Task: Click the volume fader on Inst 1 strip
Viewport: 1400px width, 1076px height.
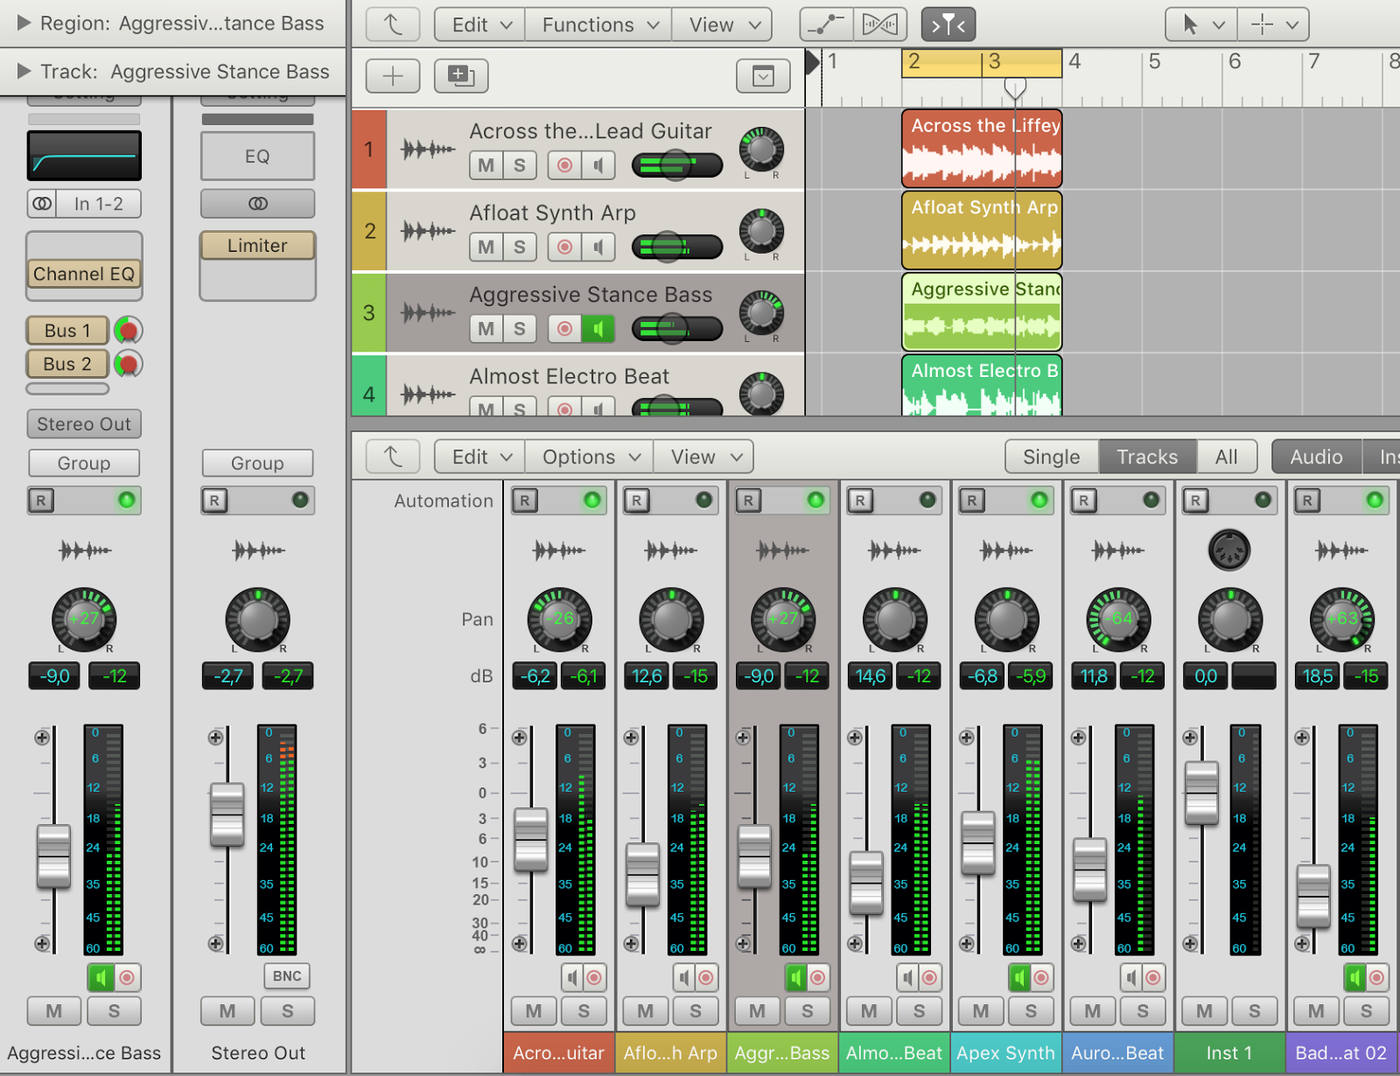Action: [x=1202, y=793]
